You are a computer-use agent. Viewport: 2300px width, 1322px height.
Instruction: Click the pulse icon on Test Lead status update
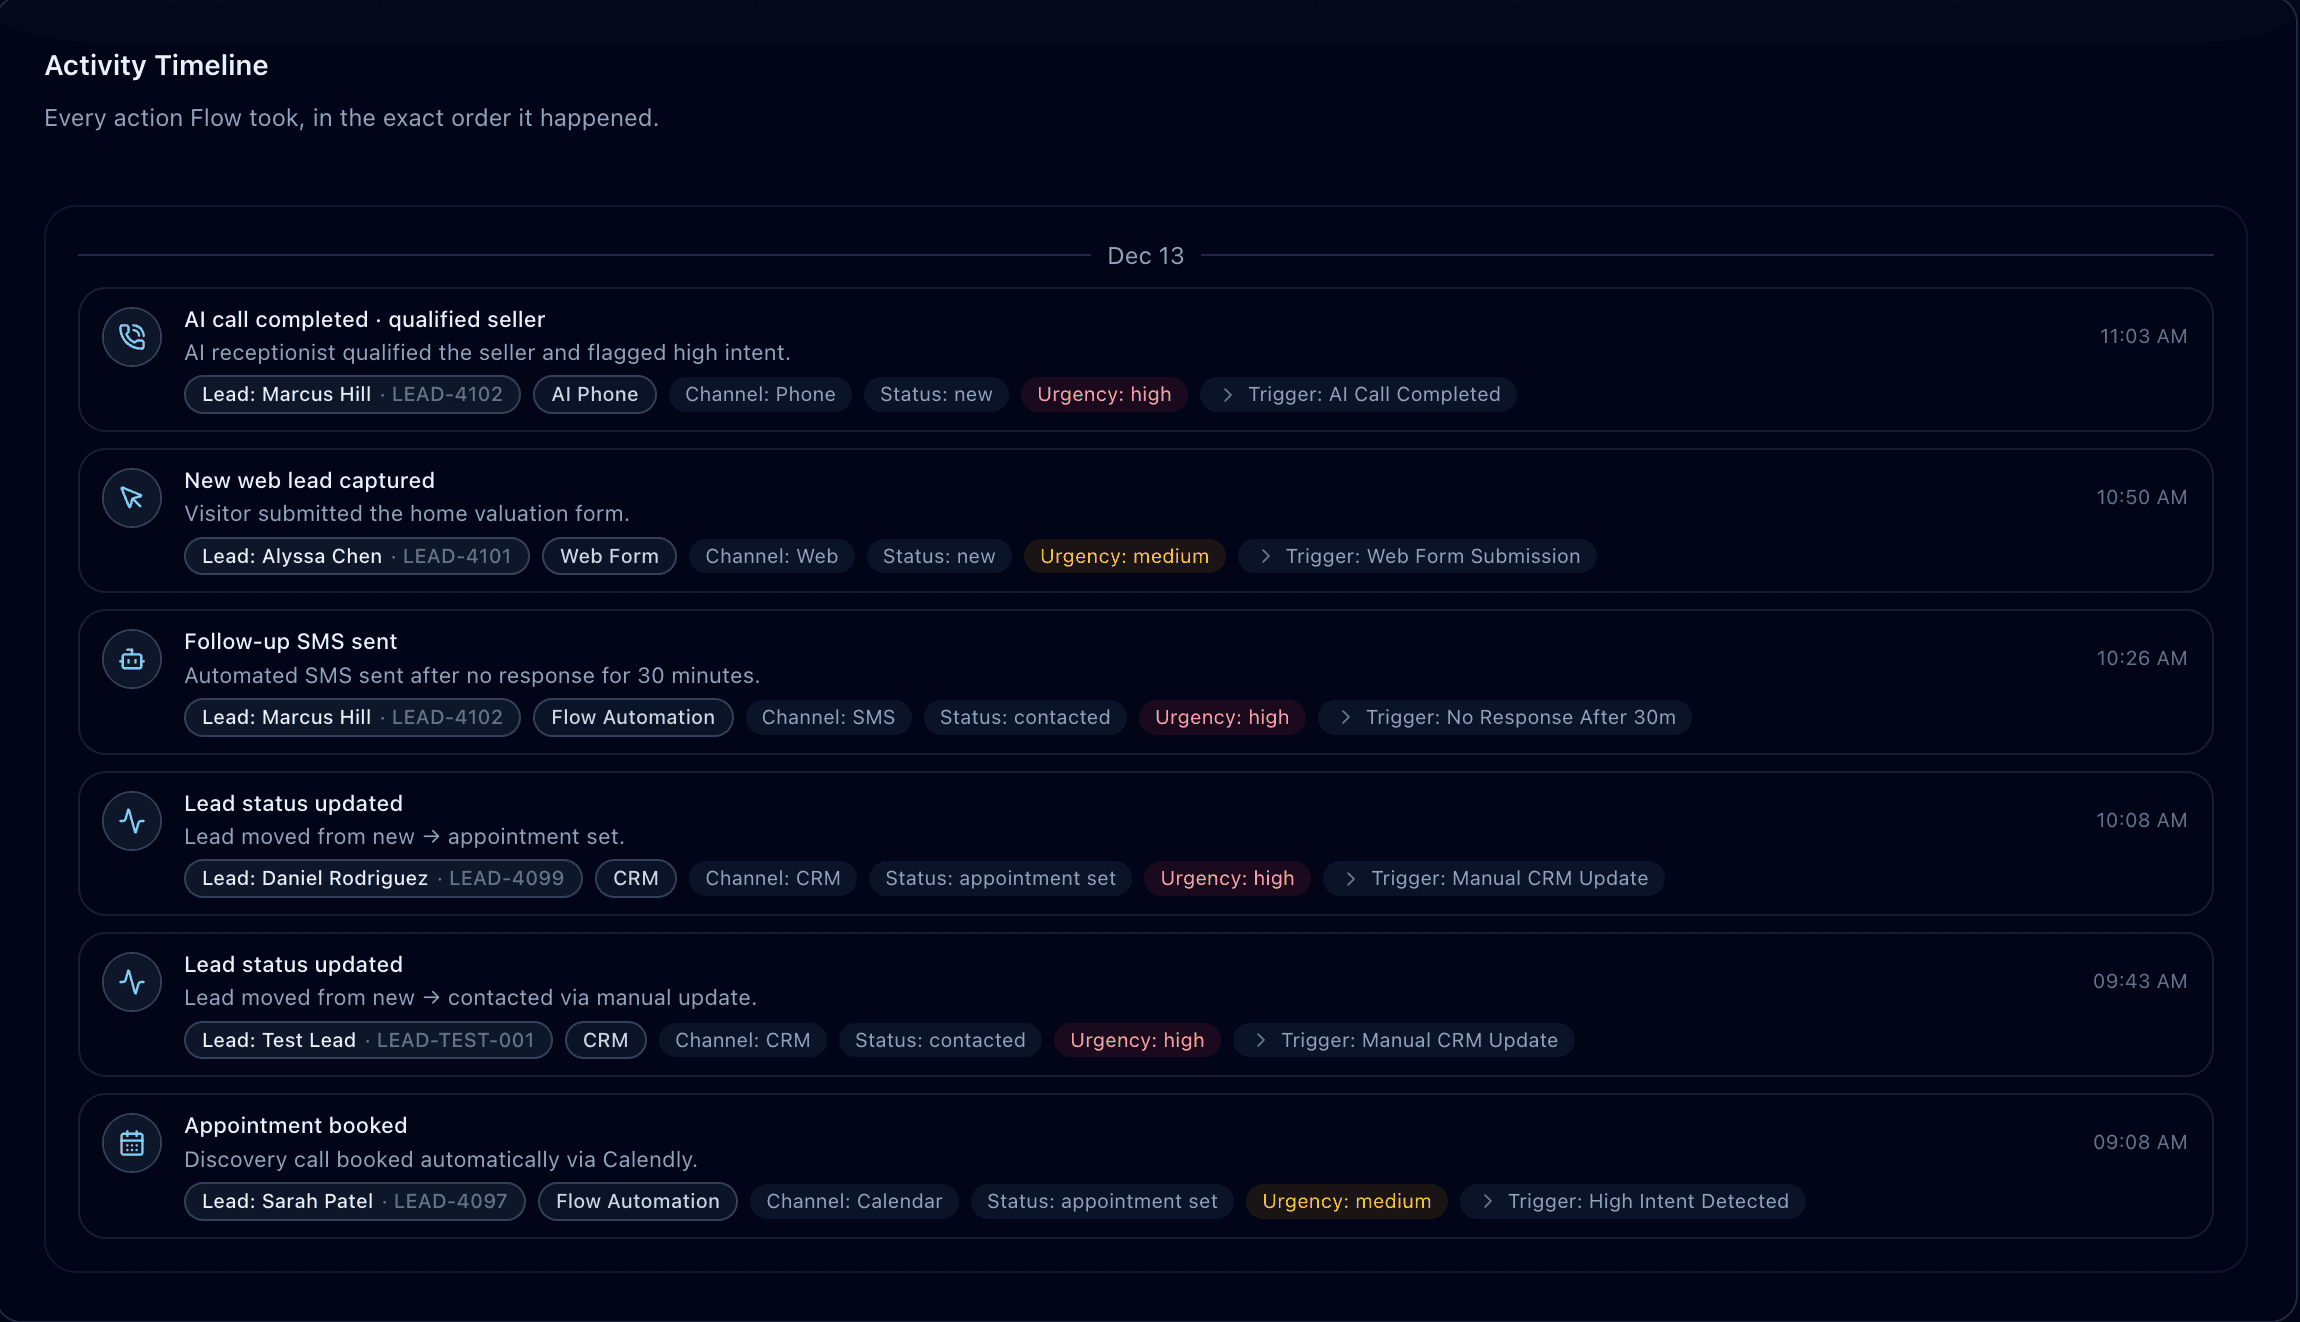(x=131, y=982)
